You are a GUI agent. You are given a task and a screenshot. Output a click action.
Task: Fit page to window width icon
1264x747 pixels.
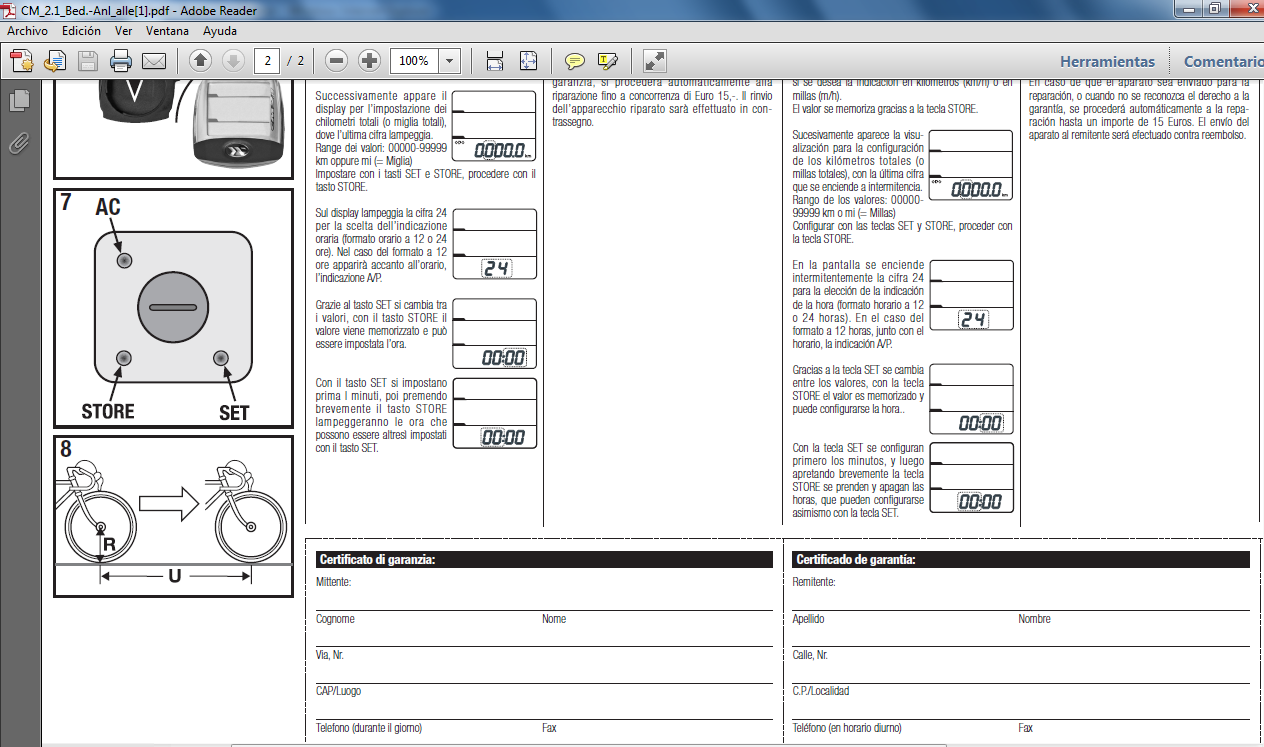click(494, 61)
